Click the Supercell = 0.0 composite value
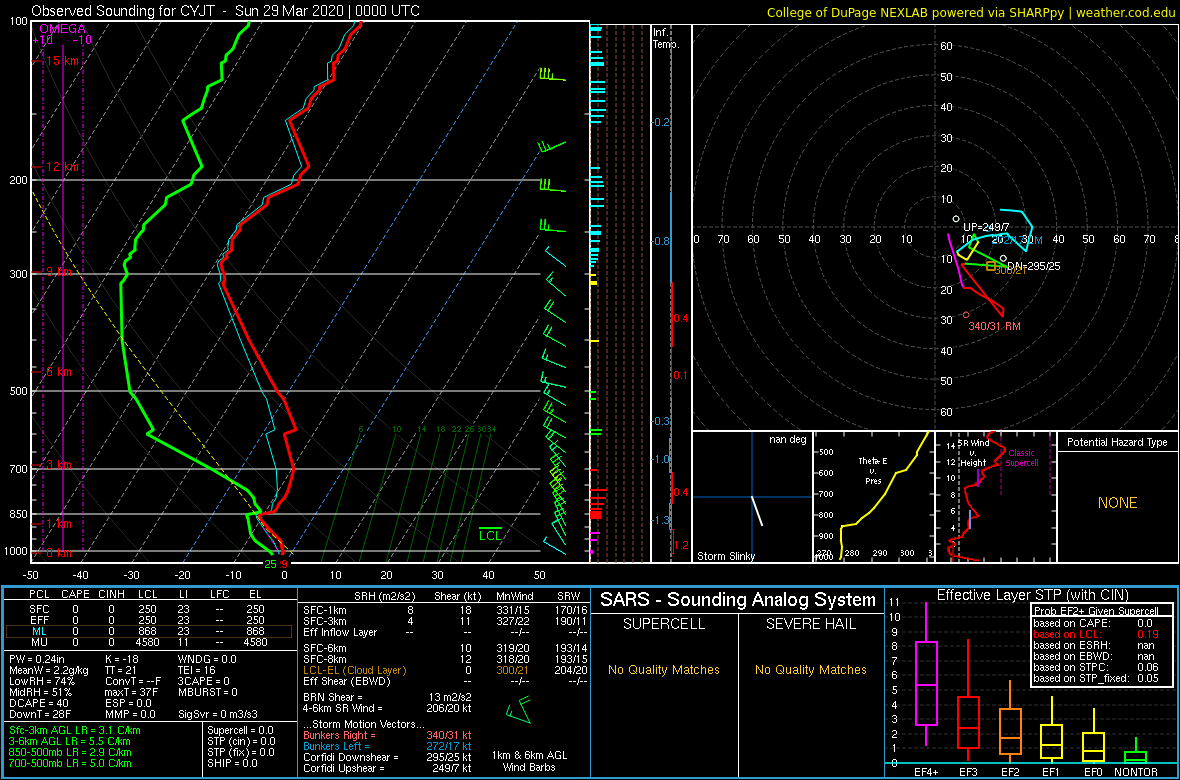1180x780 pixels. click(240, 731)
